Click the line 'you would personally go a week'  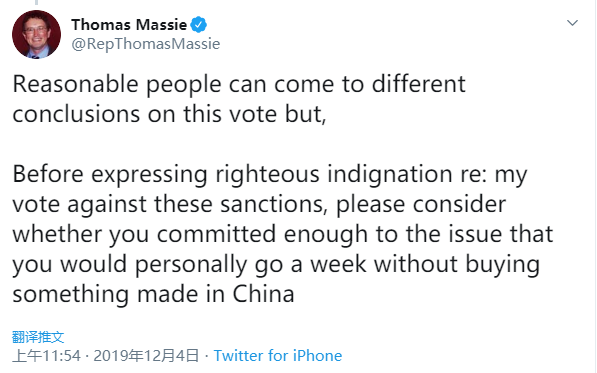276,265
